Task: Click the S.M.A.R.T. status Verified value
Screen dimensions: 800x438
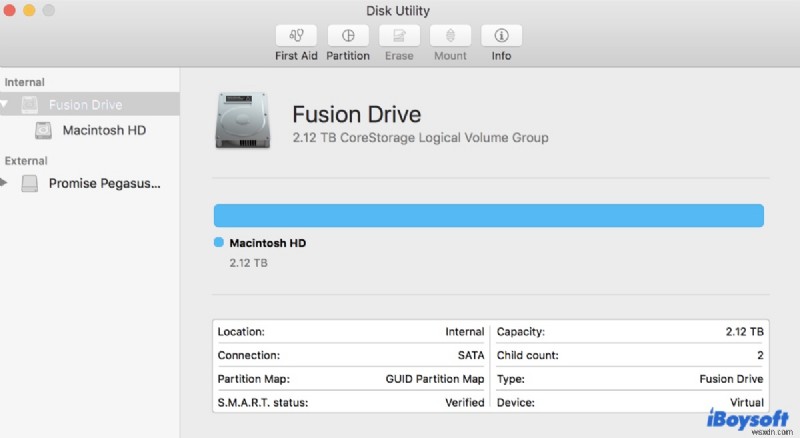Action: (x=464, y=402)
